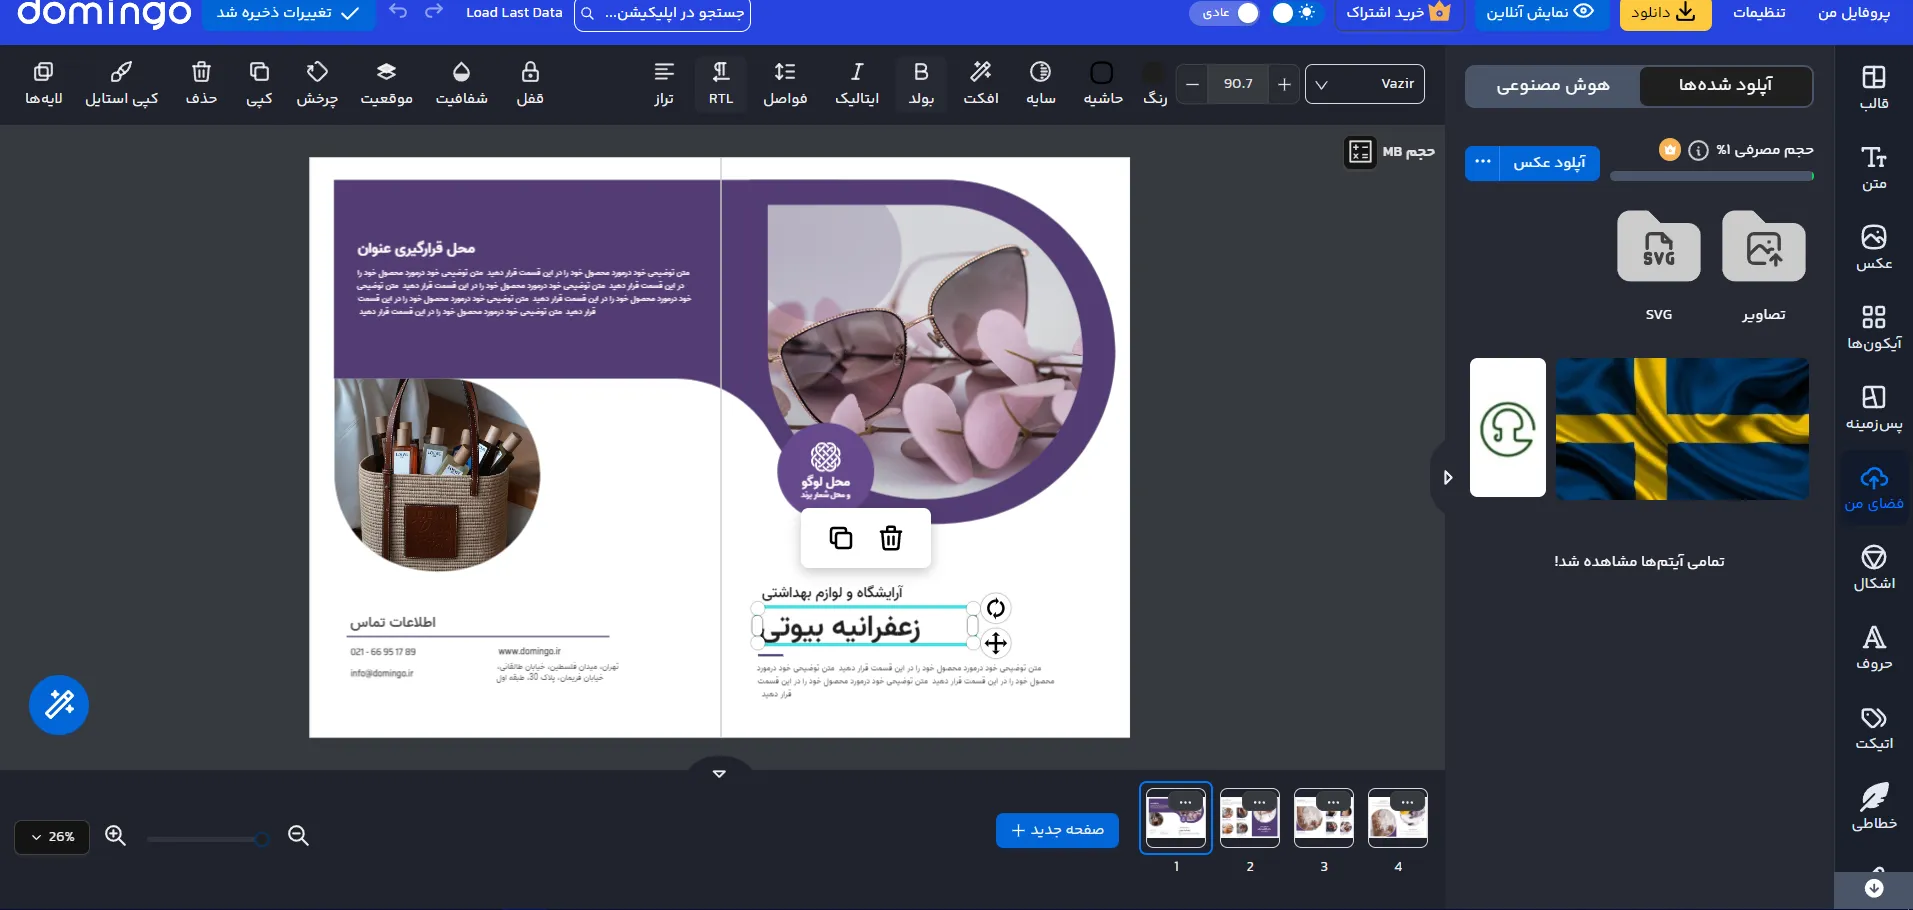Open the پس‌زمینه (Background) sidebar panel

click(x=1874, y=407)
